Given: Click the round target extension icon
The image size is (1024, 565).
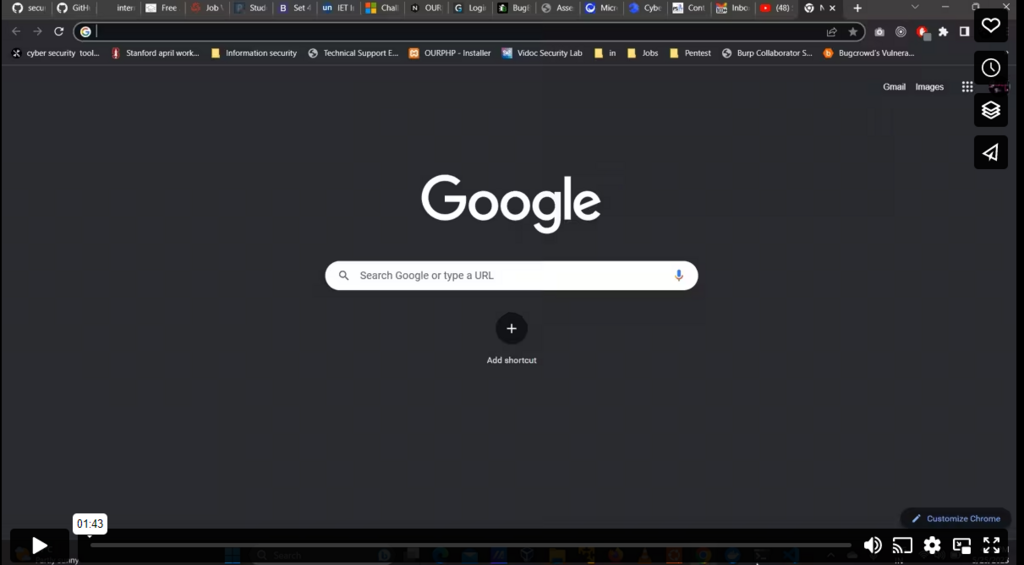Looking at the screenshot, I should point(901,31).
